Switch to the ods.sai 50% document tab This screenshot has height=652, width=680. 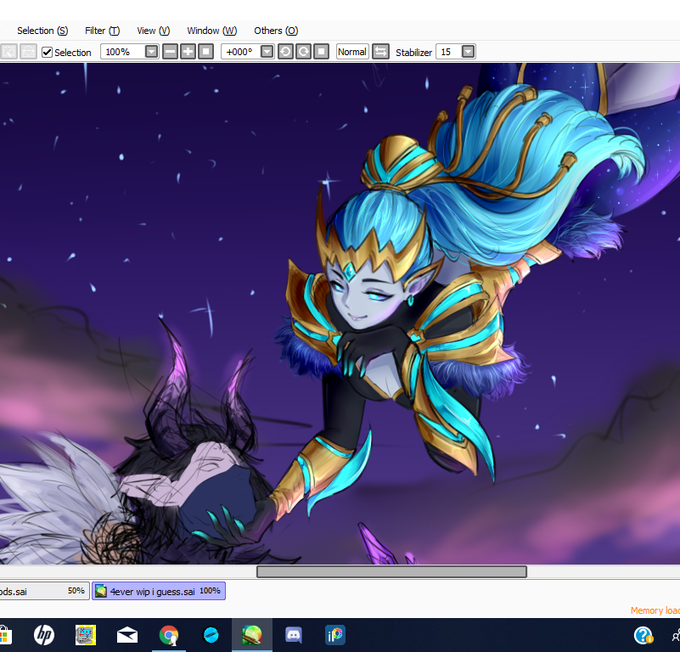(x=43, y=591)
